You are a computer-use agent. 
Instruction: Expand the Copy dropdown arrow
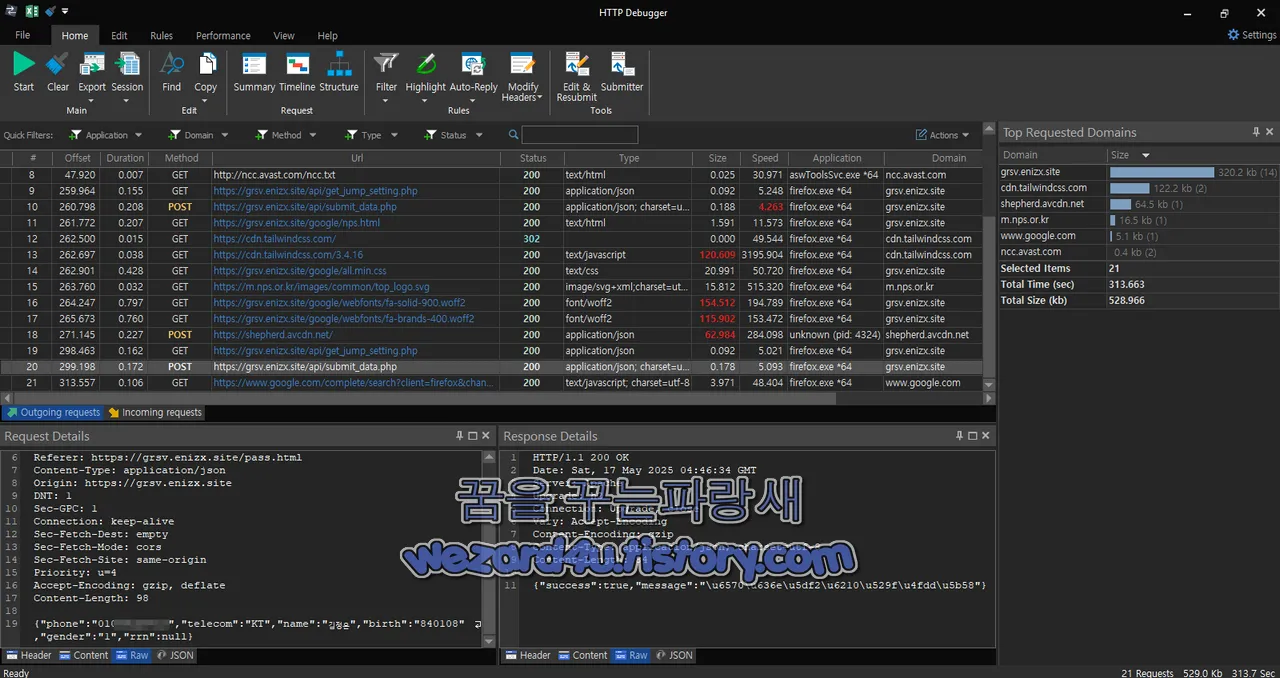206,100
